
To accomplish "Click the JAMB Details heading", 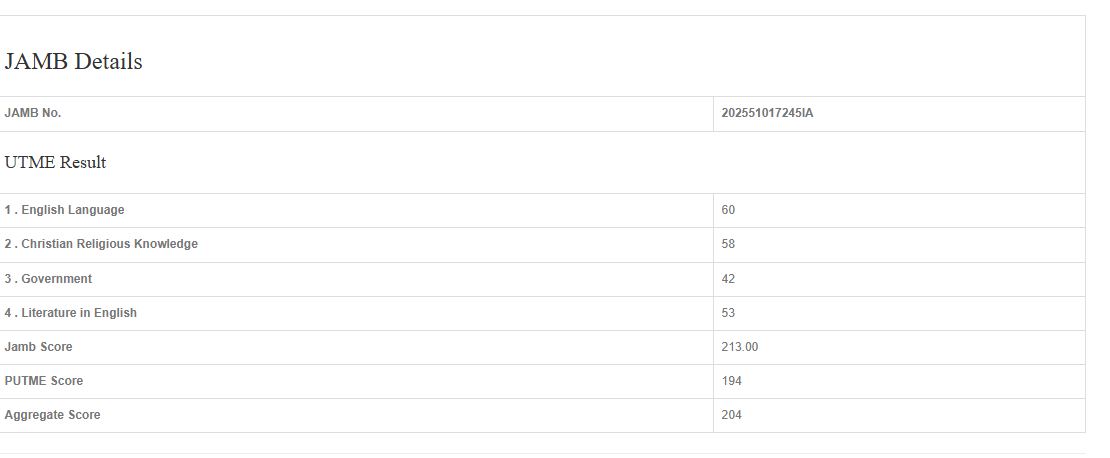I will [73, 62].
